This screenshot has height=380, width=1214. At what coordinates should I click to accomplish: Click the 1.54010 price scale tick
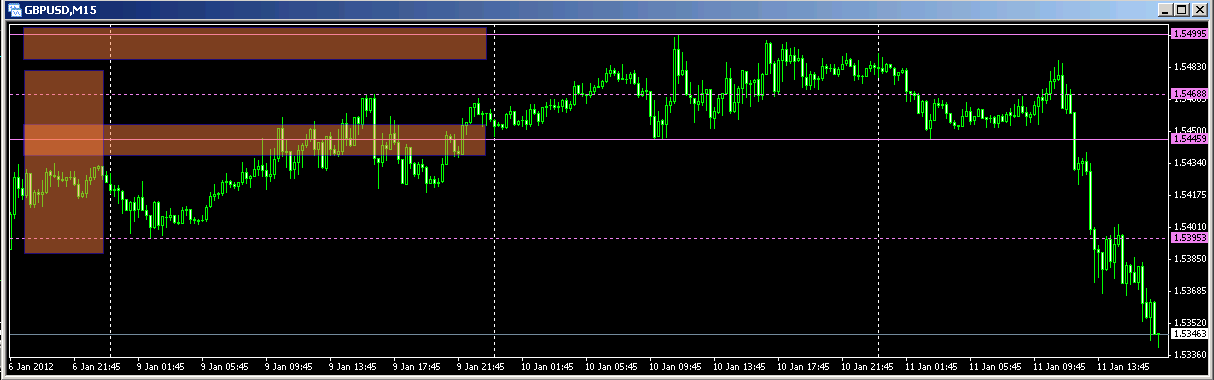pyautogui.click(x=1189, y=227)
